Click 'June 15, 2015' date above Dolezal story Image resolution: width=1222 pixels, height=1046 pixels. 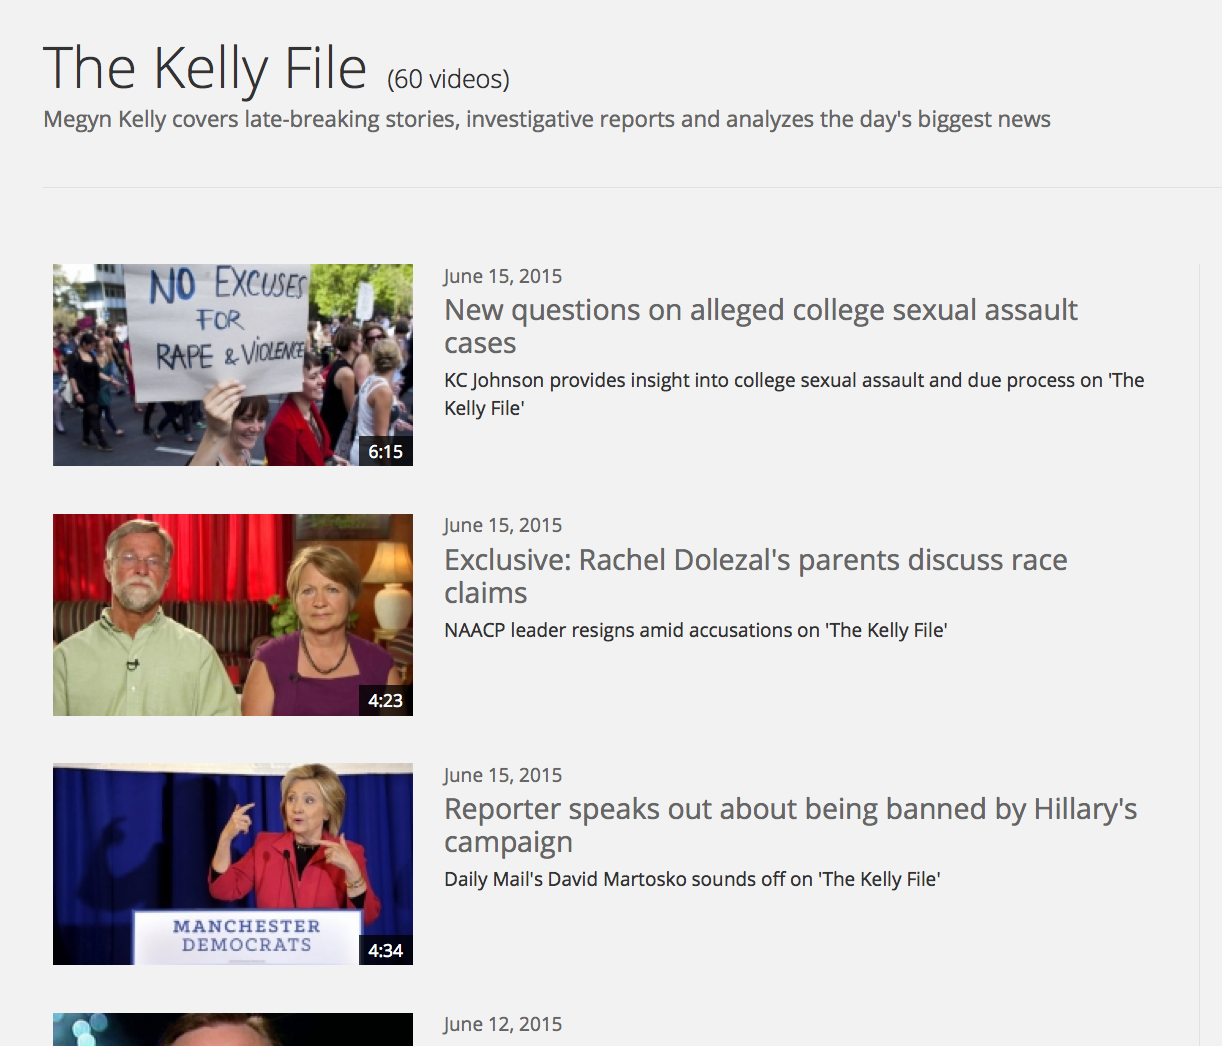503,525
